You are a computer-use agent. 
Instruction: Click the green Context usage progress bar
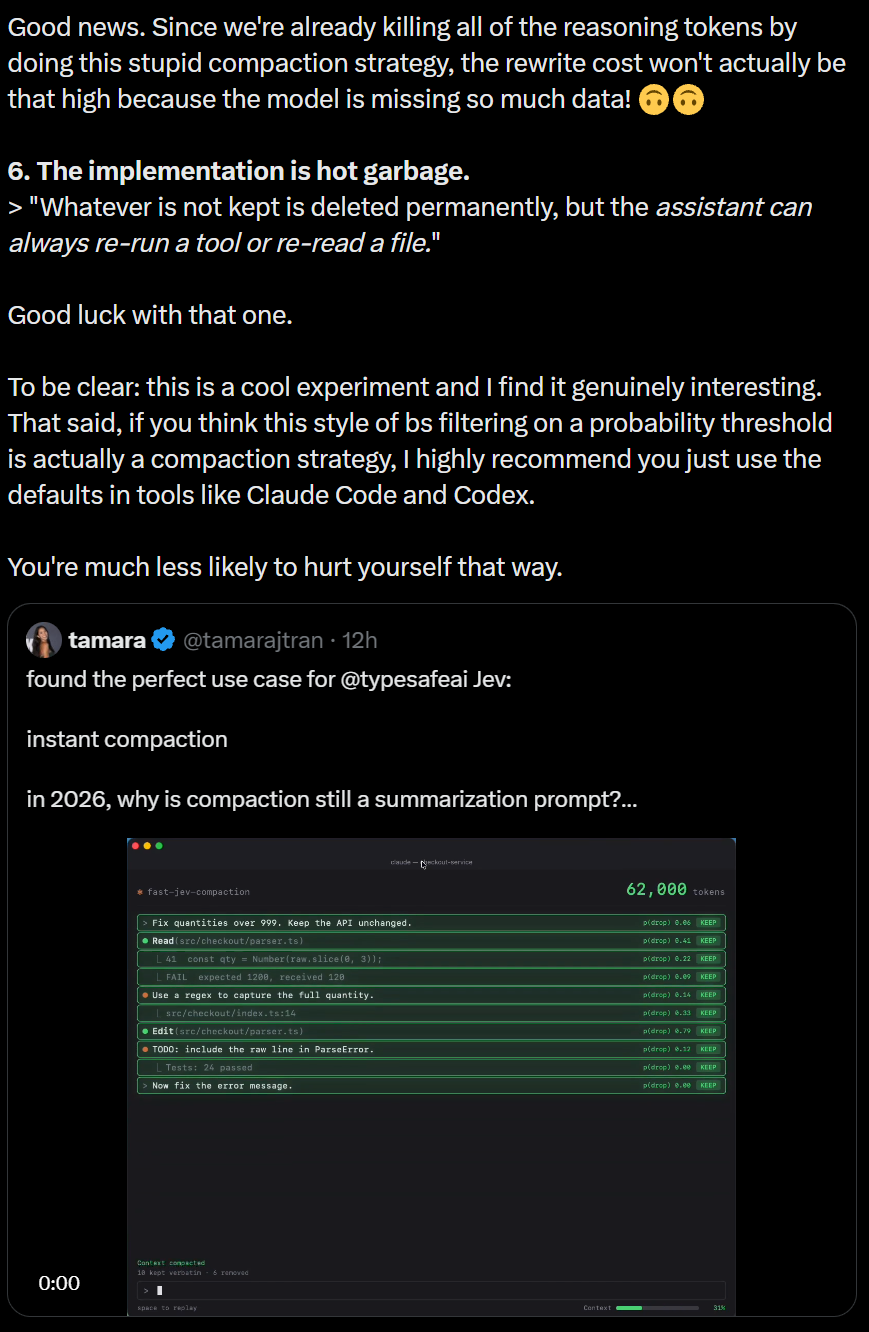coord(657,1307)
